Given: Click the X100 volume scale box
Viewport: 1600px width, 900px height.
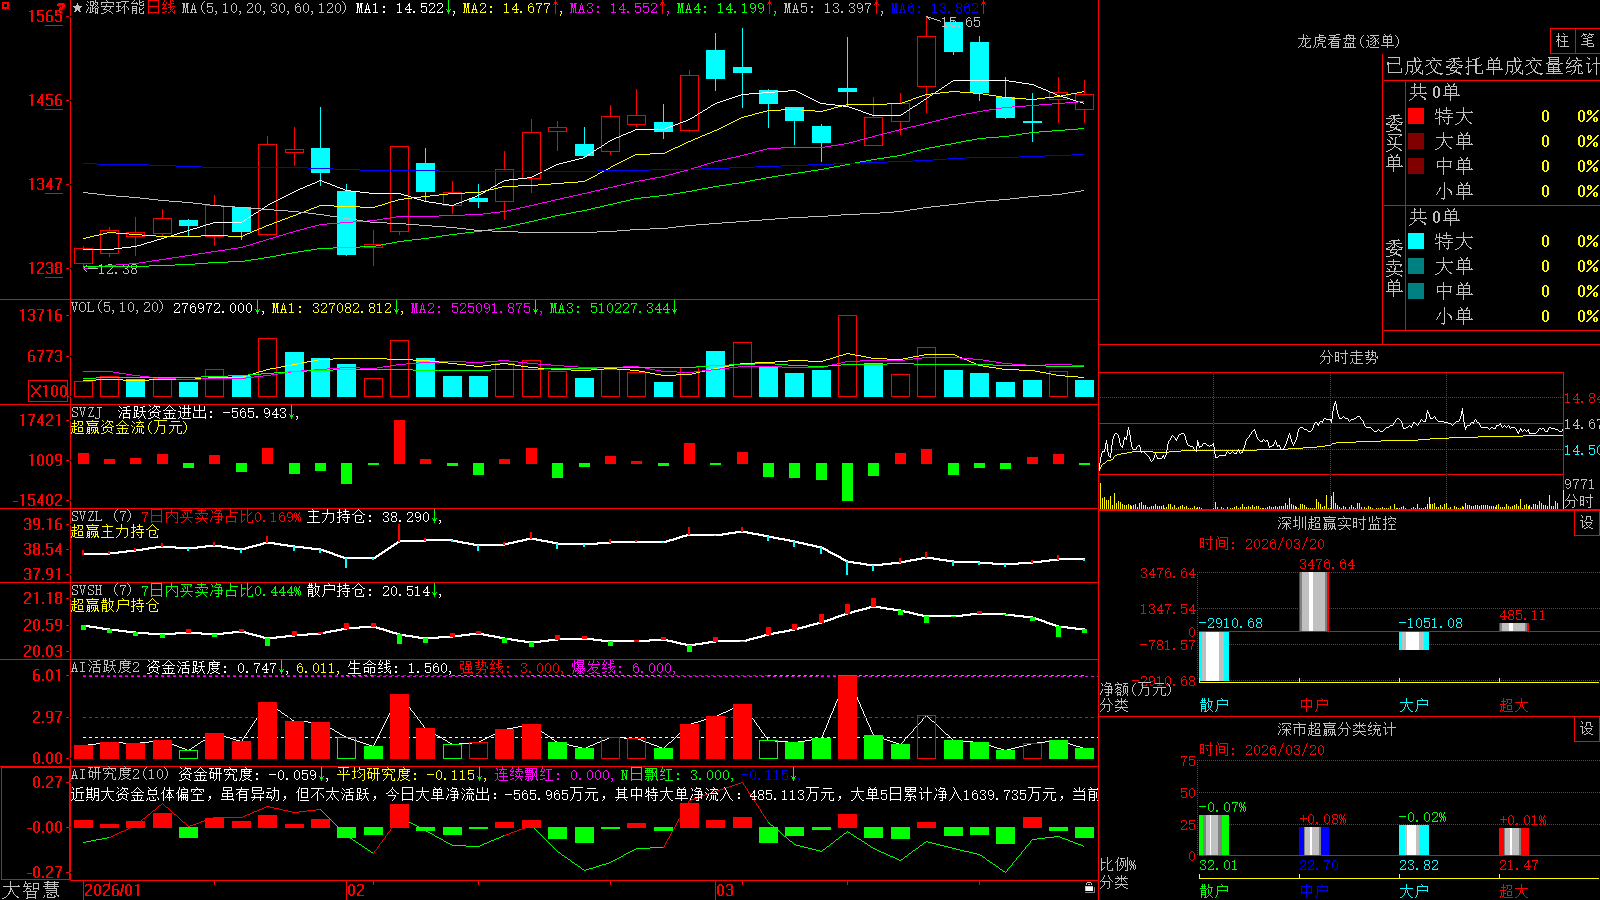Looking at the screenshot, I should point(48,391).
